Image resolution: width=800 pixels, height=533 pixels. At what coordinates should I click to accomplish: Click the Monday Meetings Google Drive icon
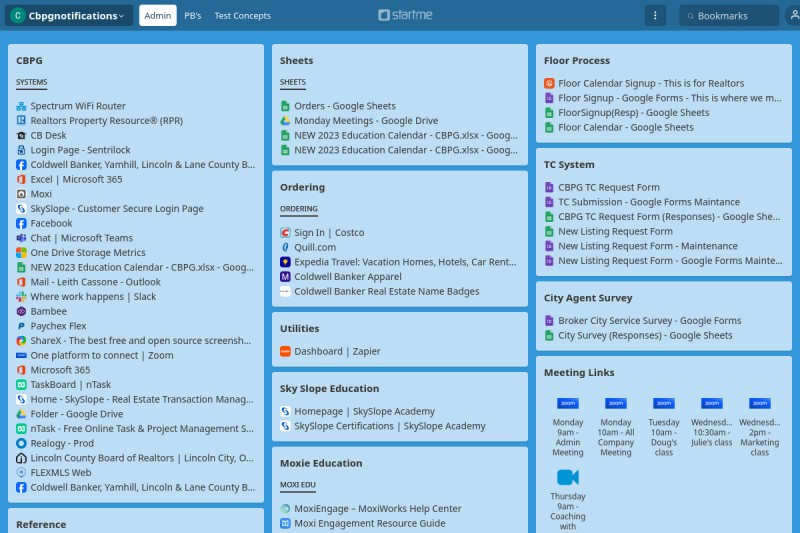click(x=285, y=121)
